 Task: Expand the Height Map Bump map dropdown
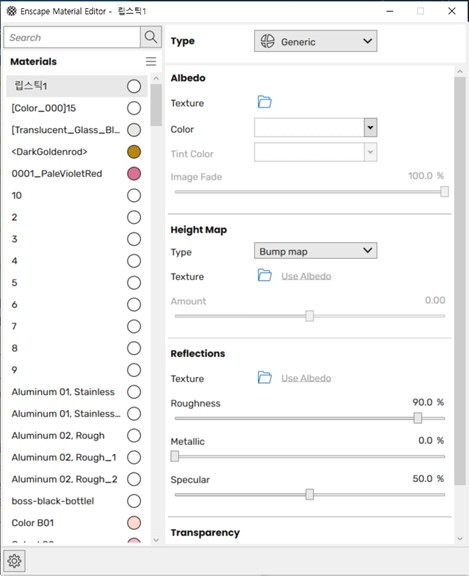tap(315, 251)
